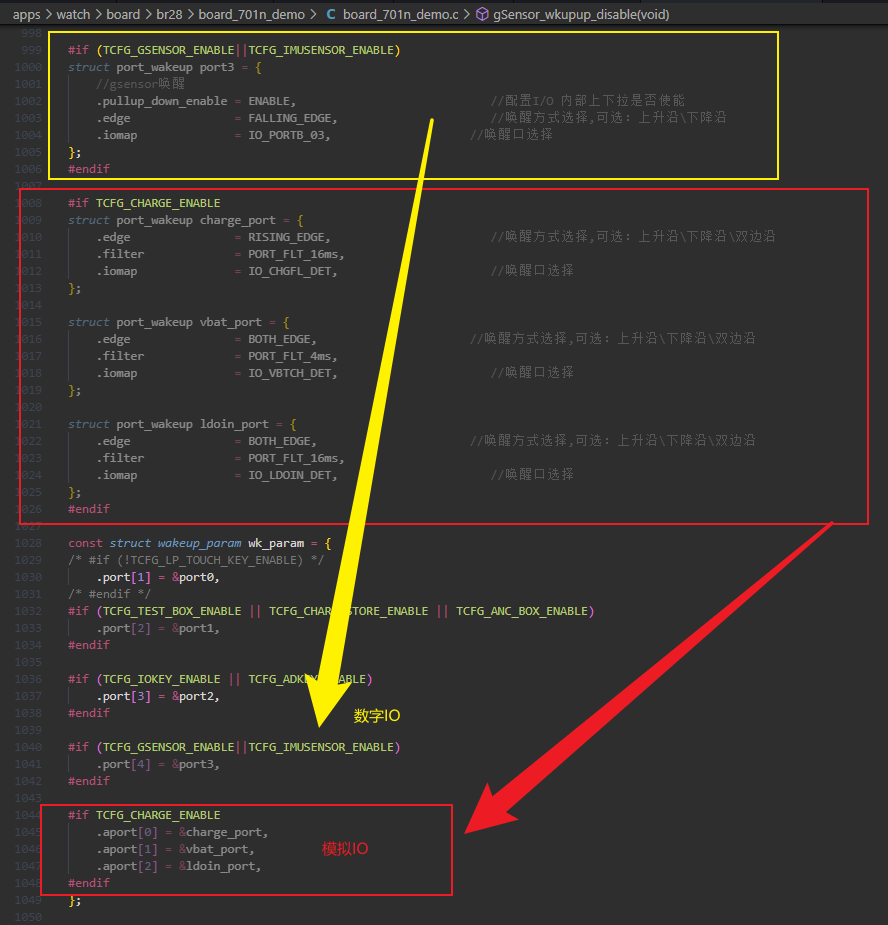Click the FALLING_EDGE value
888x925 pixels.
[290, 118]
